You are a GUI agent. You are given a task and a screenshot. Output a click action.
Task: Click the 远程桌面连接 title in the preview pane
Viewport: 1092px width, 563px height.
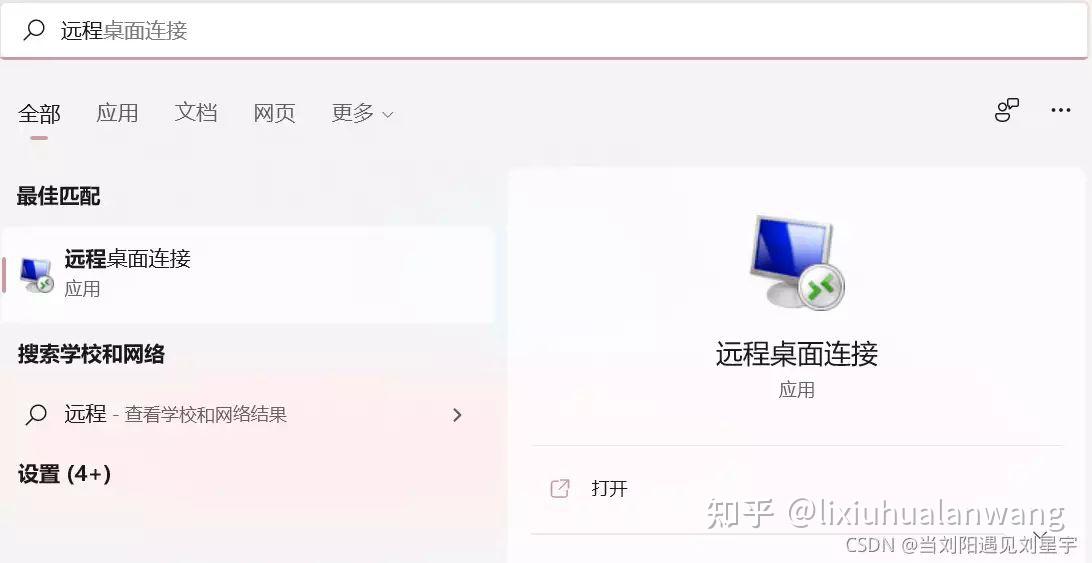797,354
